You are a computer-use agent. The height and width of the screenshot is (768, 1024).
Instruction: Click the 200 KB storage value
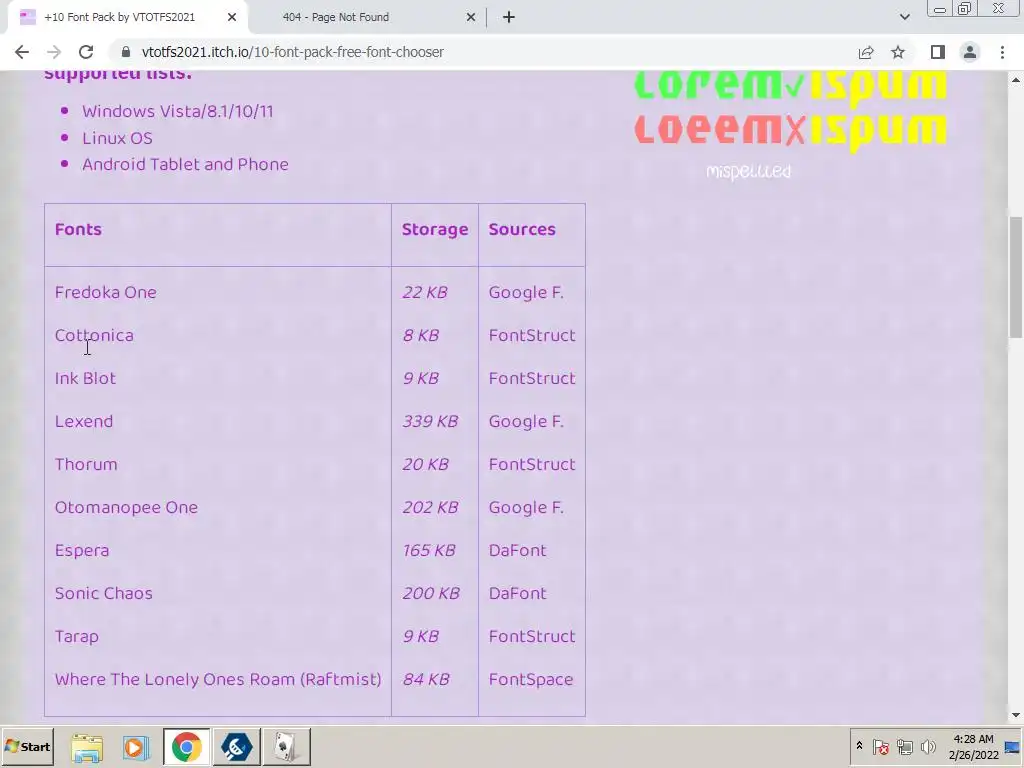tap(431, 593)
